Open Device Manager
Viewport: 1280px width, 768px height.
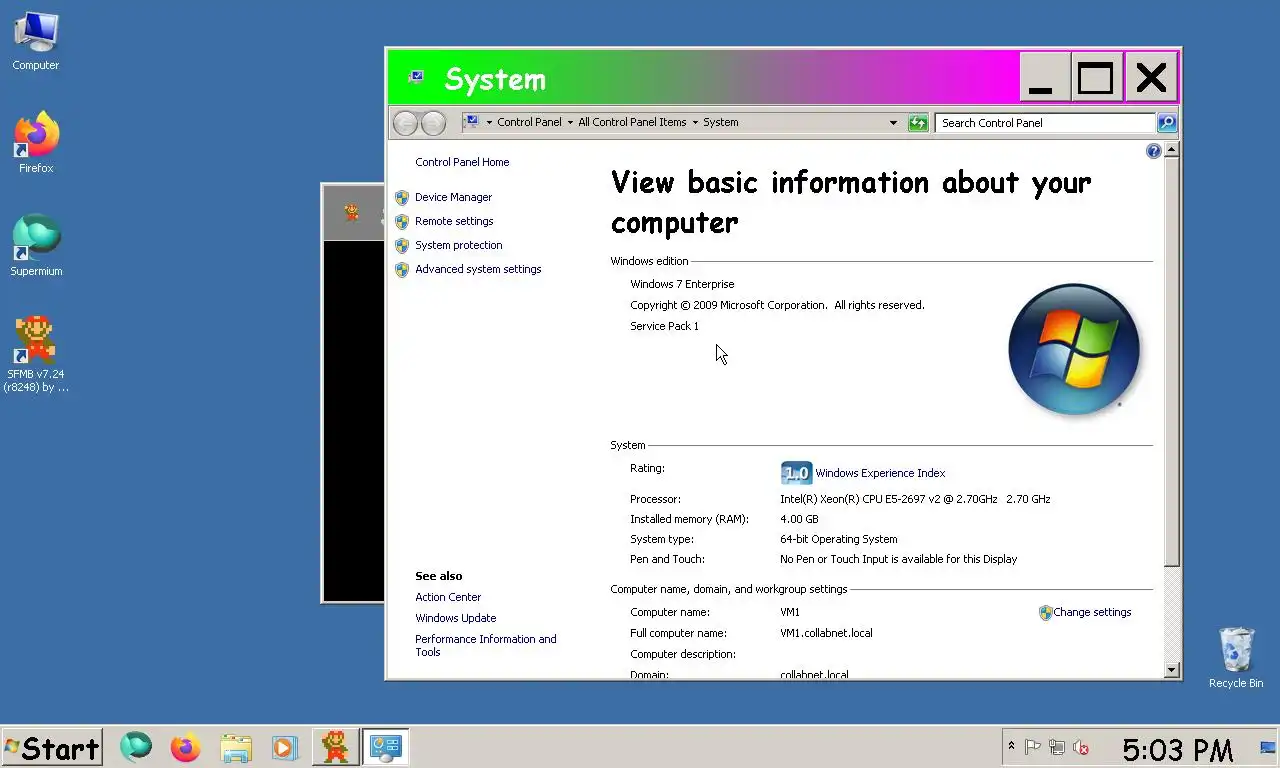click(x=453, y=197)
